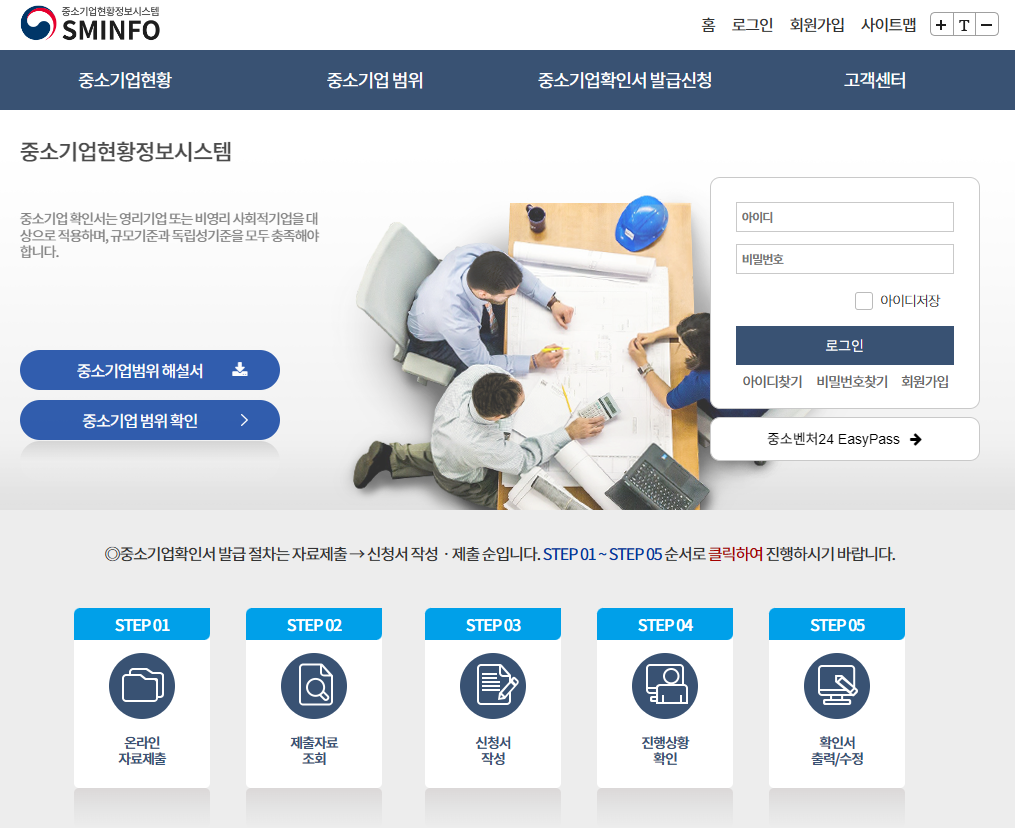The image size is (1015, 828).
Task: Open STEP 02 submitted documents search icon
Action: pos(314,686)
